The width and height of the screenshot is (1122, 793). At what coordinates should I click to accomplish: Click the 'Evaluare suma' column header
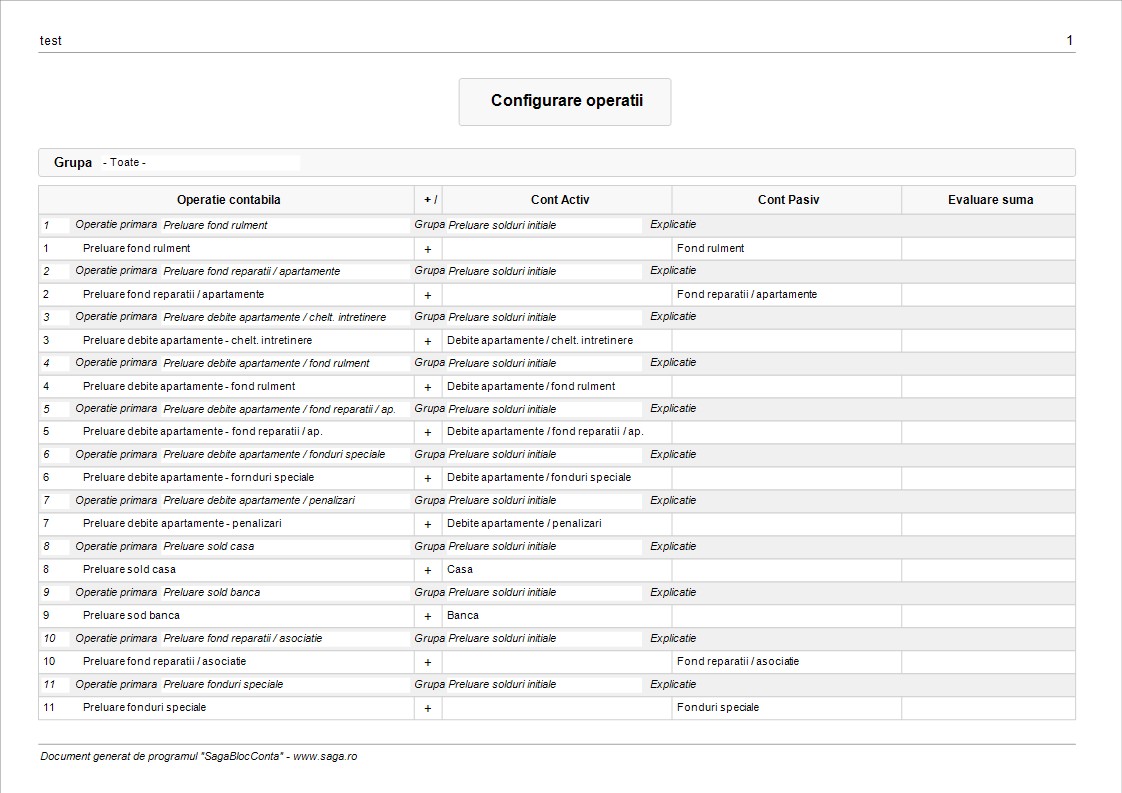990,200
